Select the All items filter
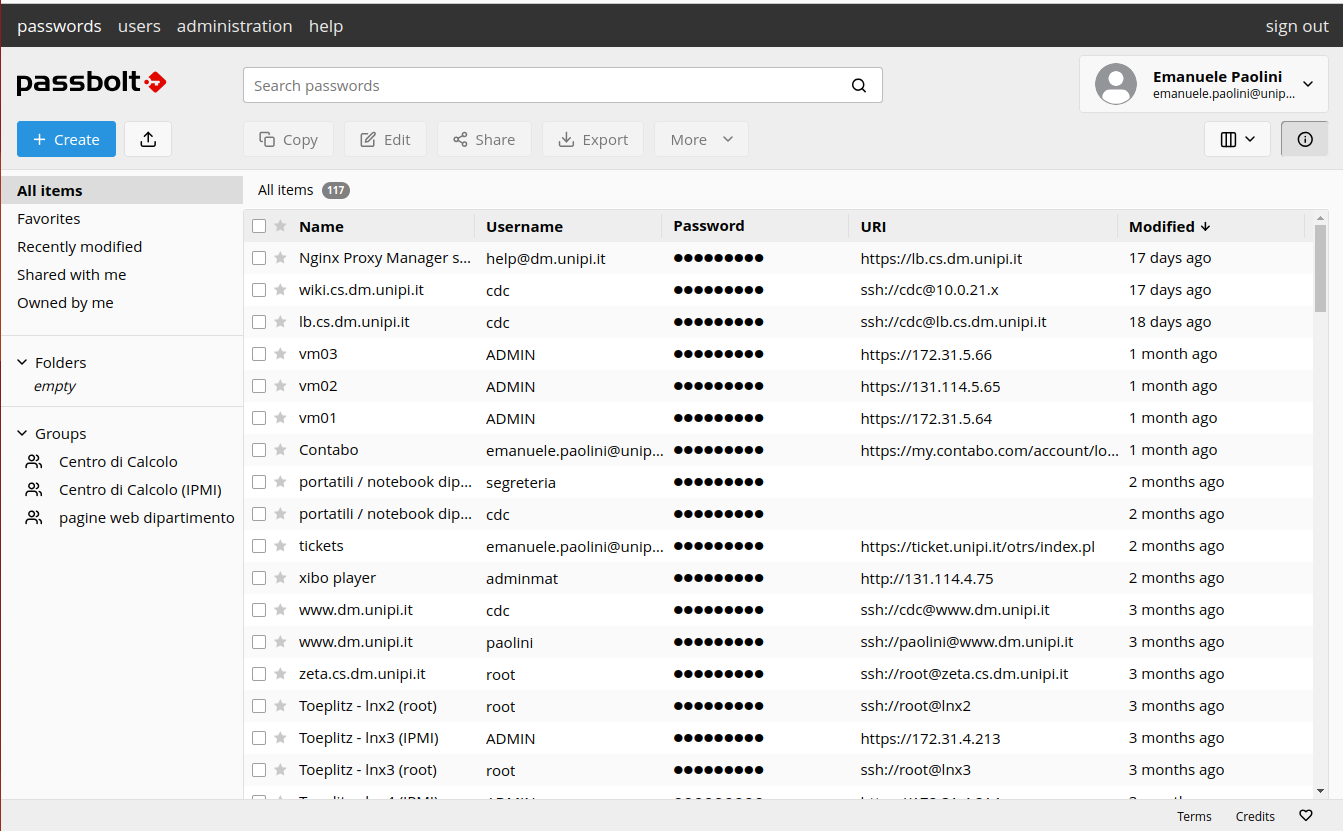This screenshot has height=831, width=1343. [121, 190]
